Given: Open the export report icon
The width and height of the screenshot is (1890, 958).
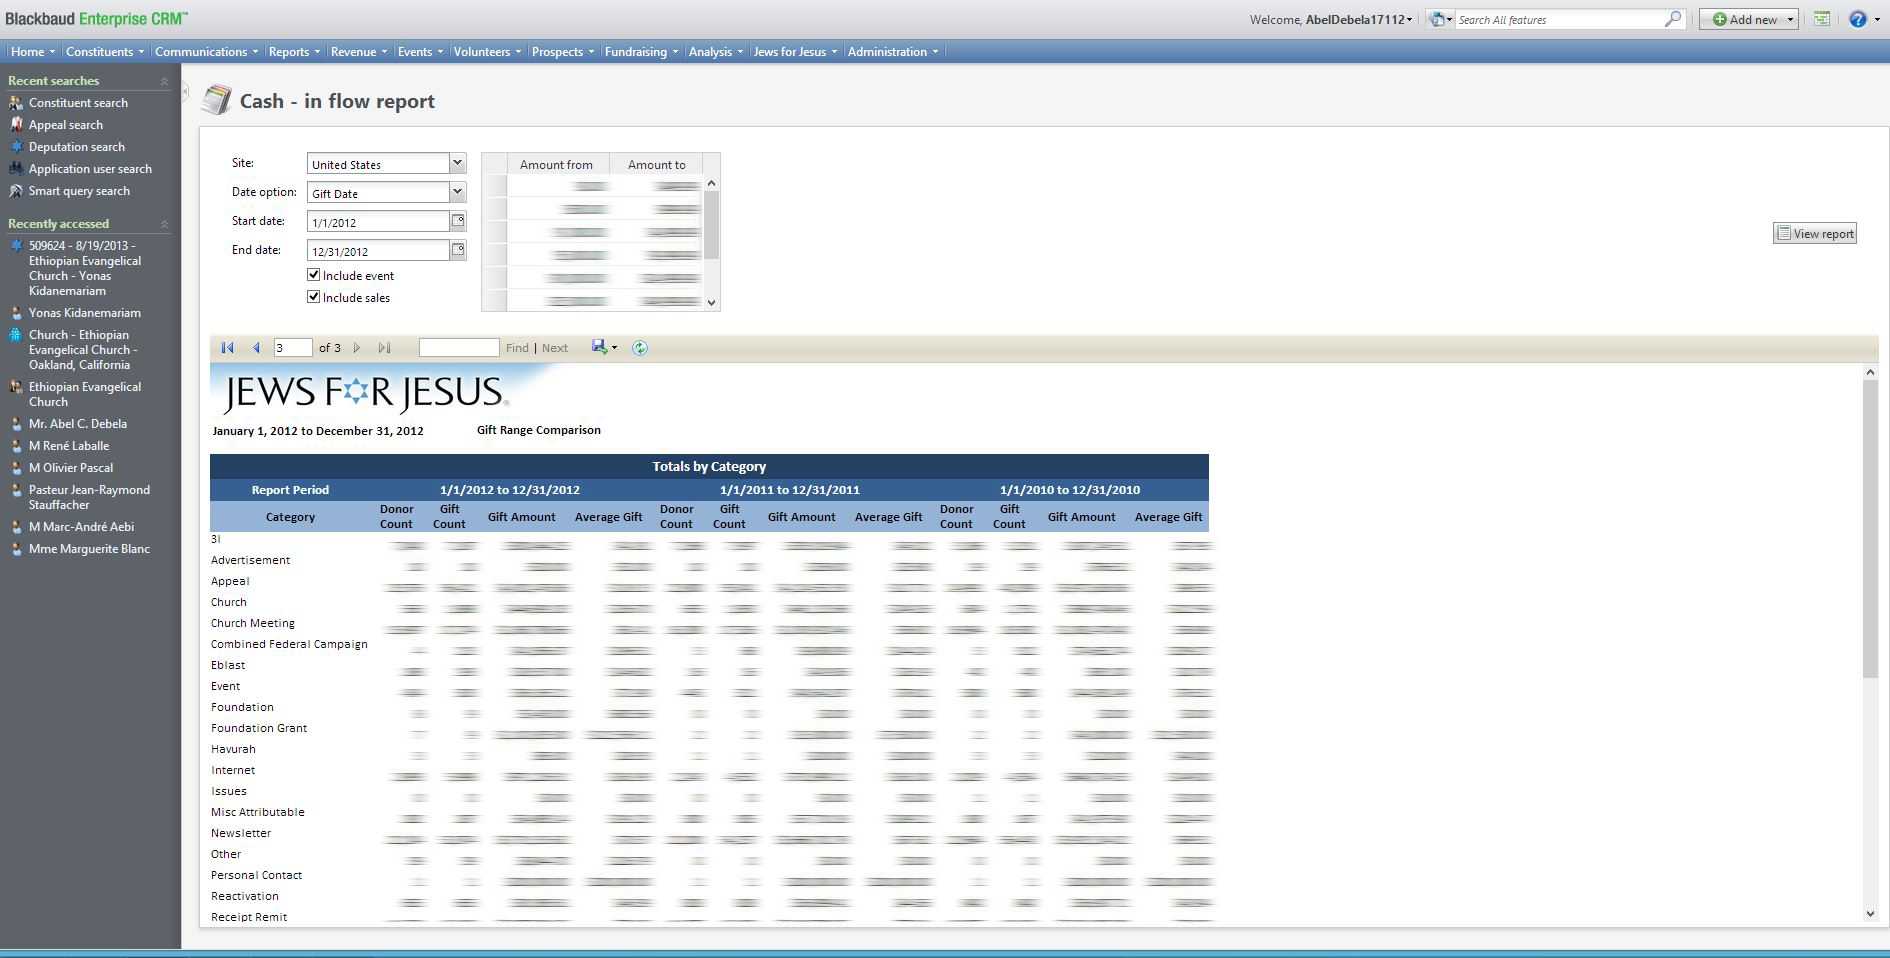Looking at the screenshot, I should [599, 347].
